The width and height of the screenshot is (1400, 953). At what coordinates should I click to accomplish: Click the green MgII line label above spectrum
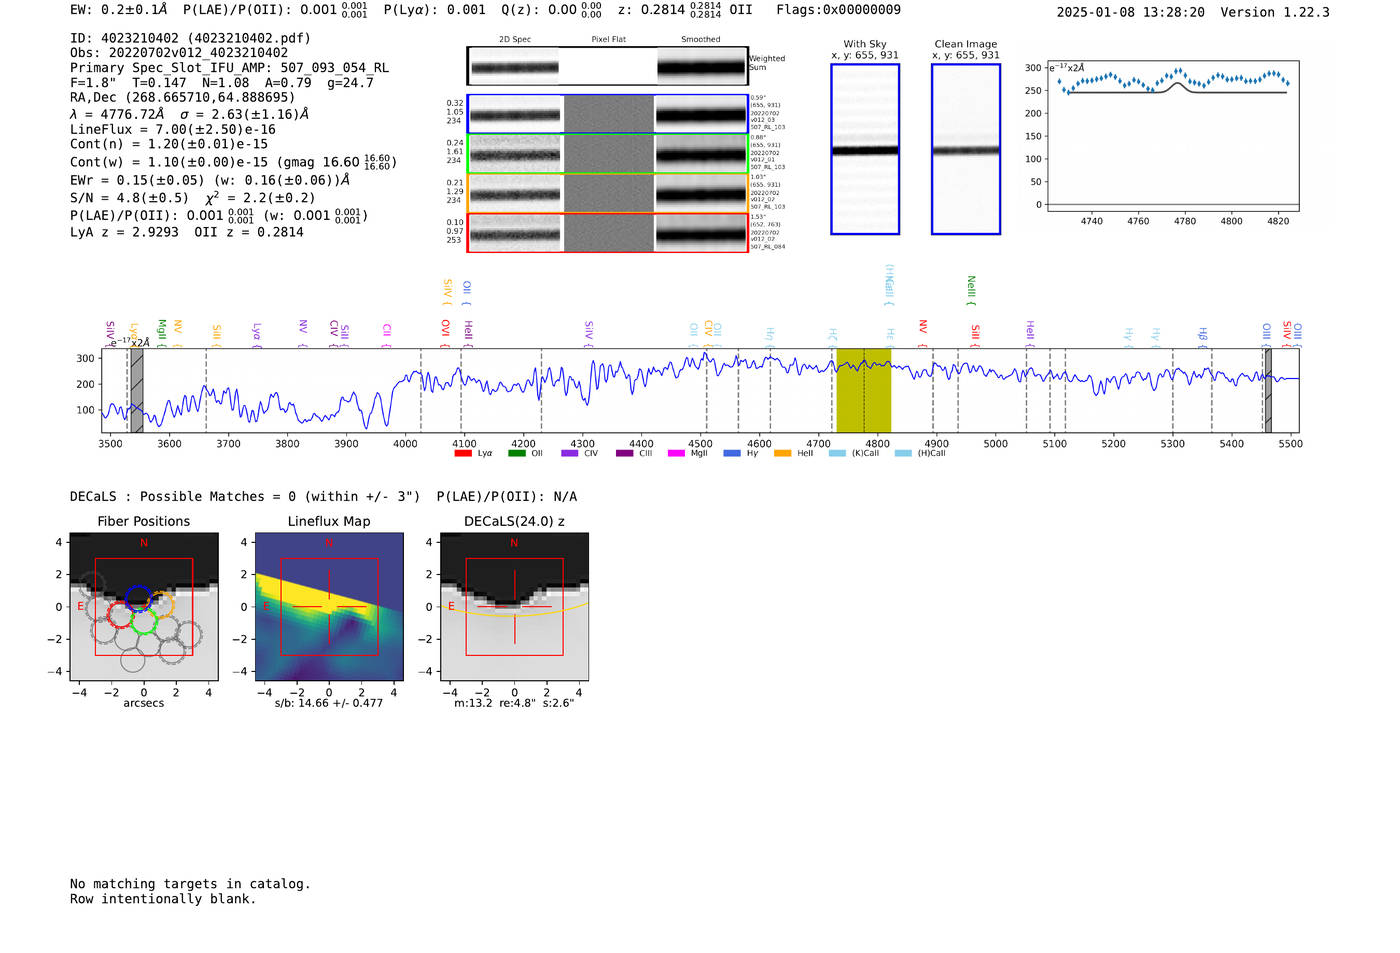point(162,332)
